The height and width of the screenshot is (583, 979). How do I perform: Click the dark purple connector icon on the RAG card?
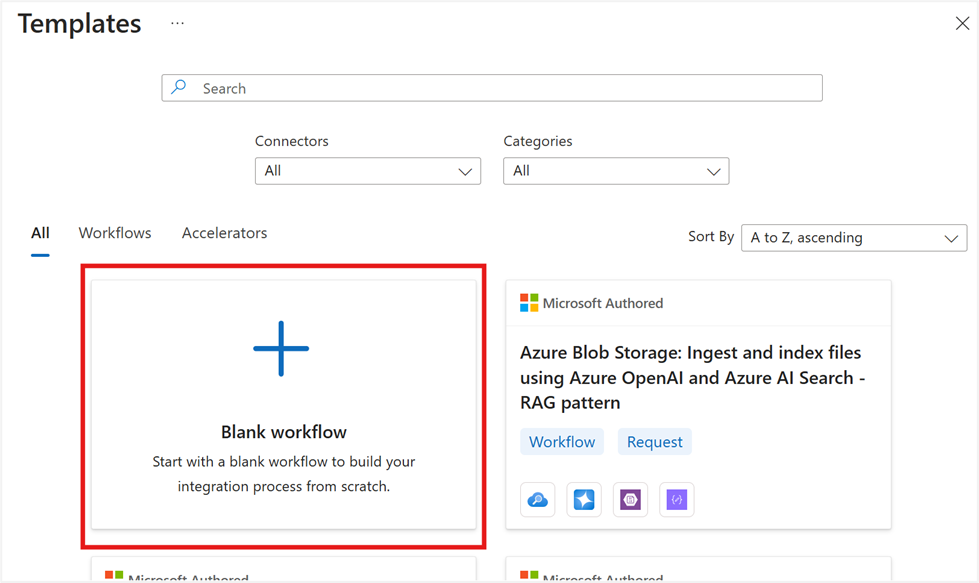tap(630, 499)
